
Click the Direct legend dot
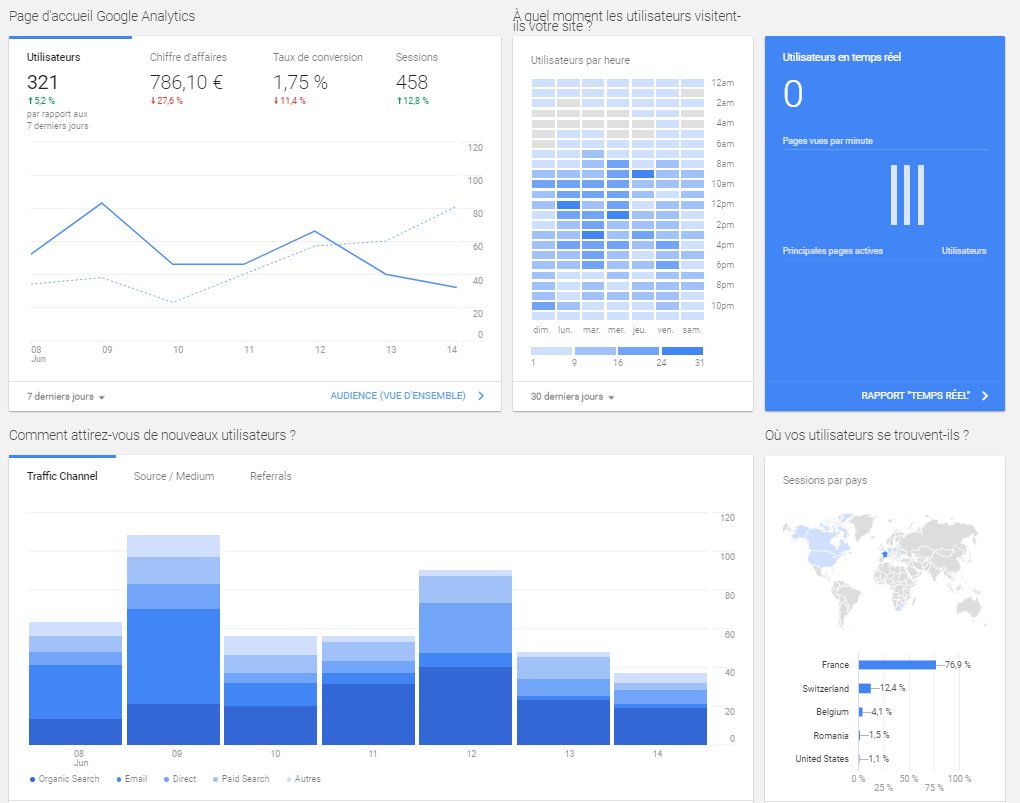point(167,780)
